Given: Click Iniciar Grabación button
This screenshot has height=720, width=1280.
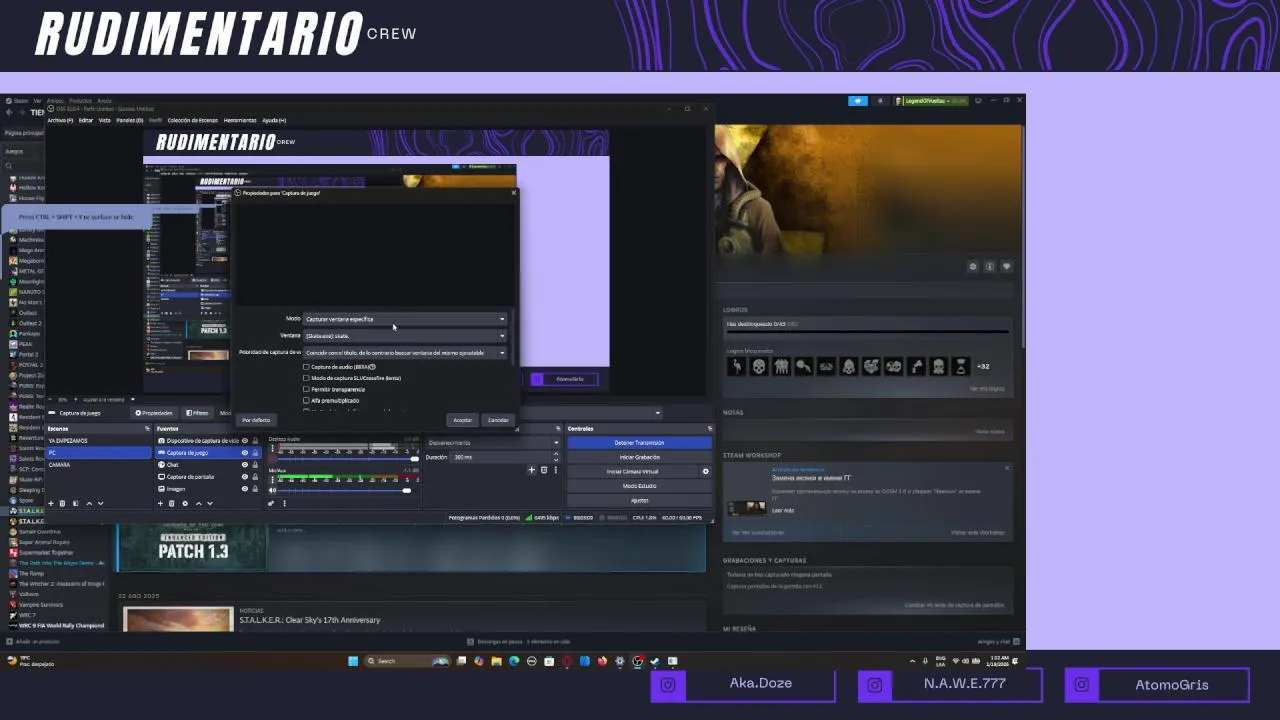Looking at the screenshot, I should pyautogui.click(x=639, y=457).
